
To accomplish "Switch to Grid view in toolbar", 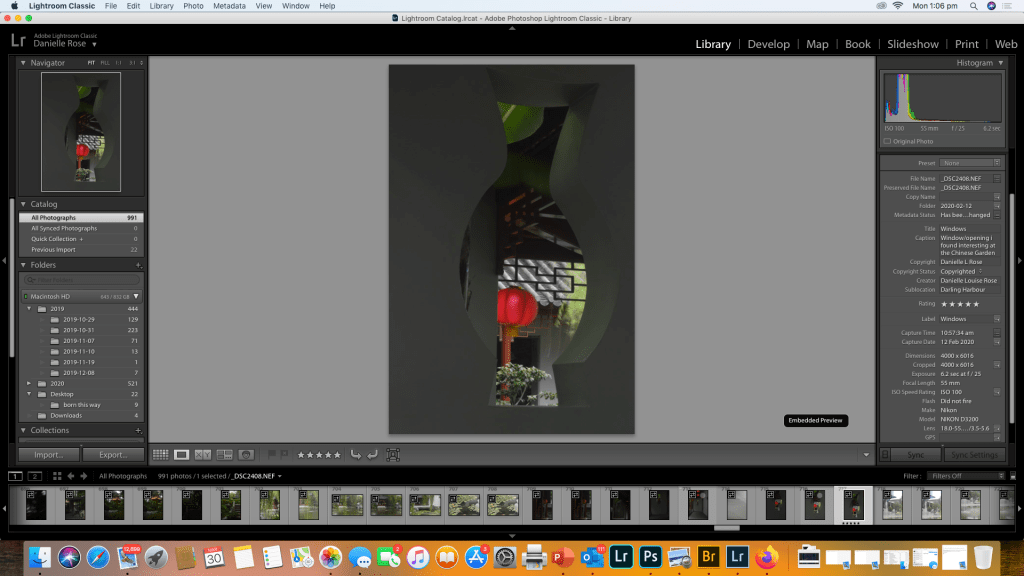I will (161, 455).
